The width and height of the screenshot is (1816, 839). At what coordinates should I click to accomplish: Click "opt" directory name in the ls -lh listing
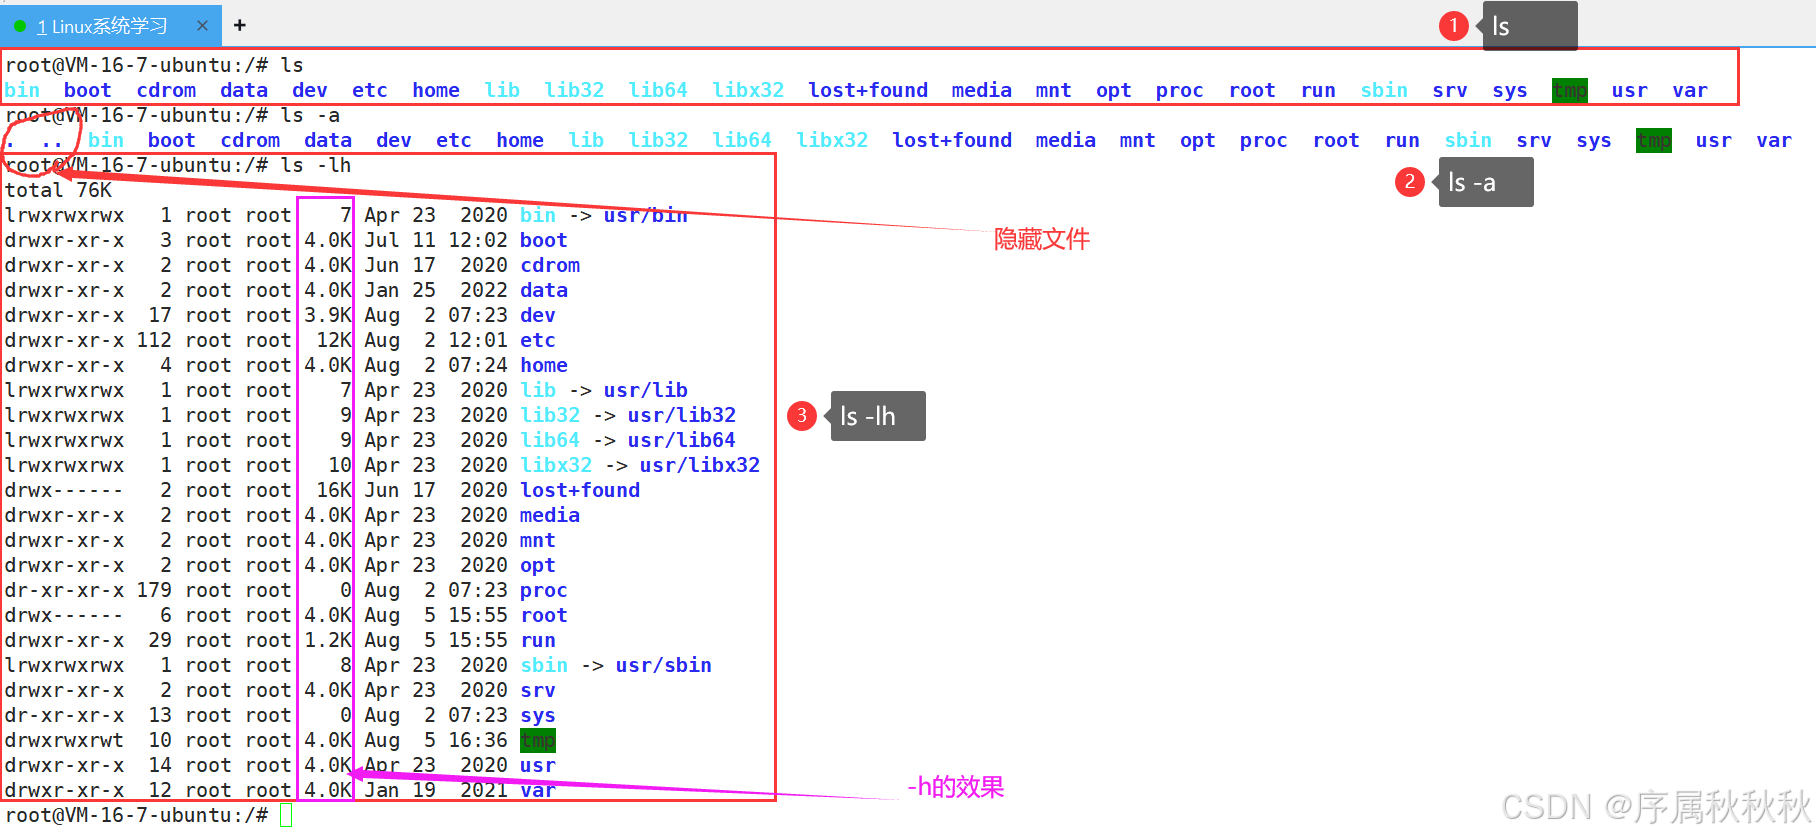[538, 565]
